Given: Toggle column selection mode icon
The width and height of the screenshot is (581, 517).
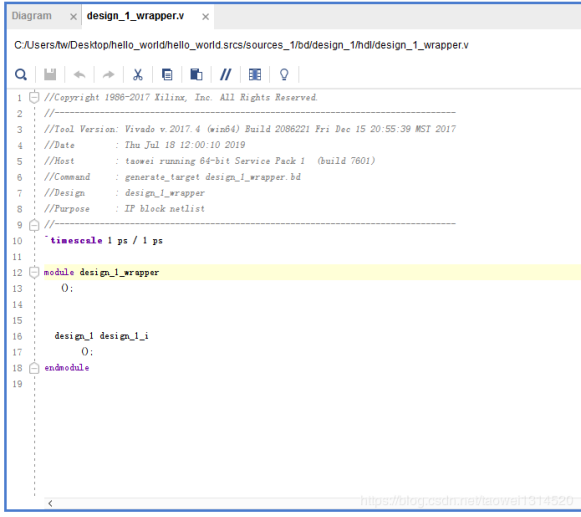Looking at the screenshot, I should 255,74.
